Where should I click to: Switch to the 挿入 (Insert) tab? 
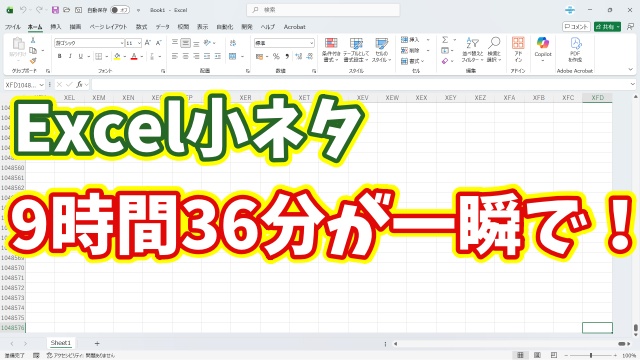coord(56,27)
